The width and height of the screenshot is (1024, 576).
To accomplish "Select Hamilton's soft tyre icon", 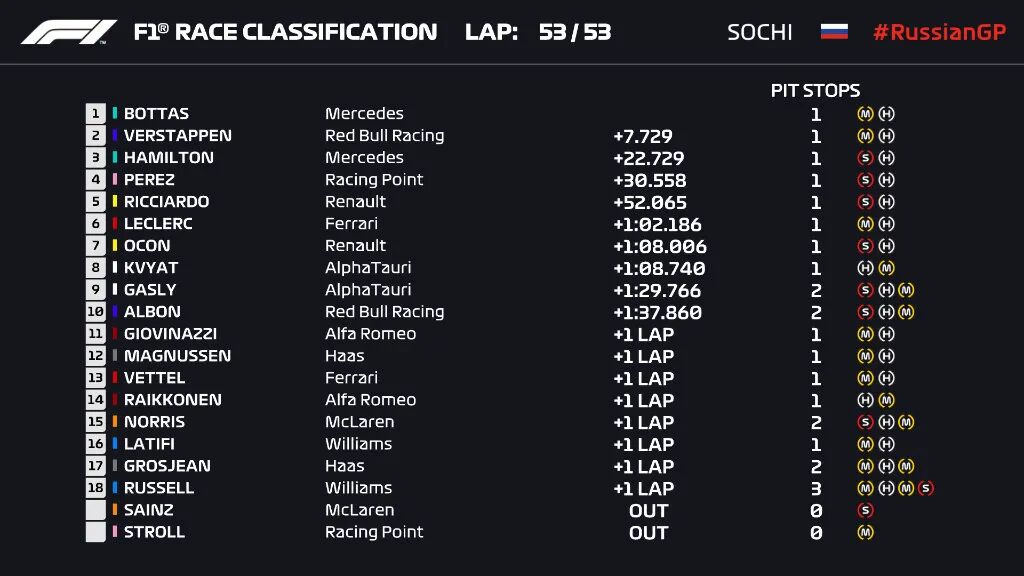I will click(865, 158).
